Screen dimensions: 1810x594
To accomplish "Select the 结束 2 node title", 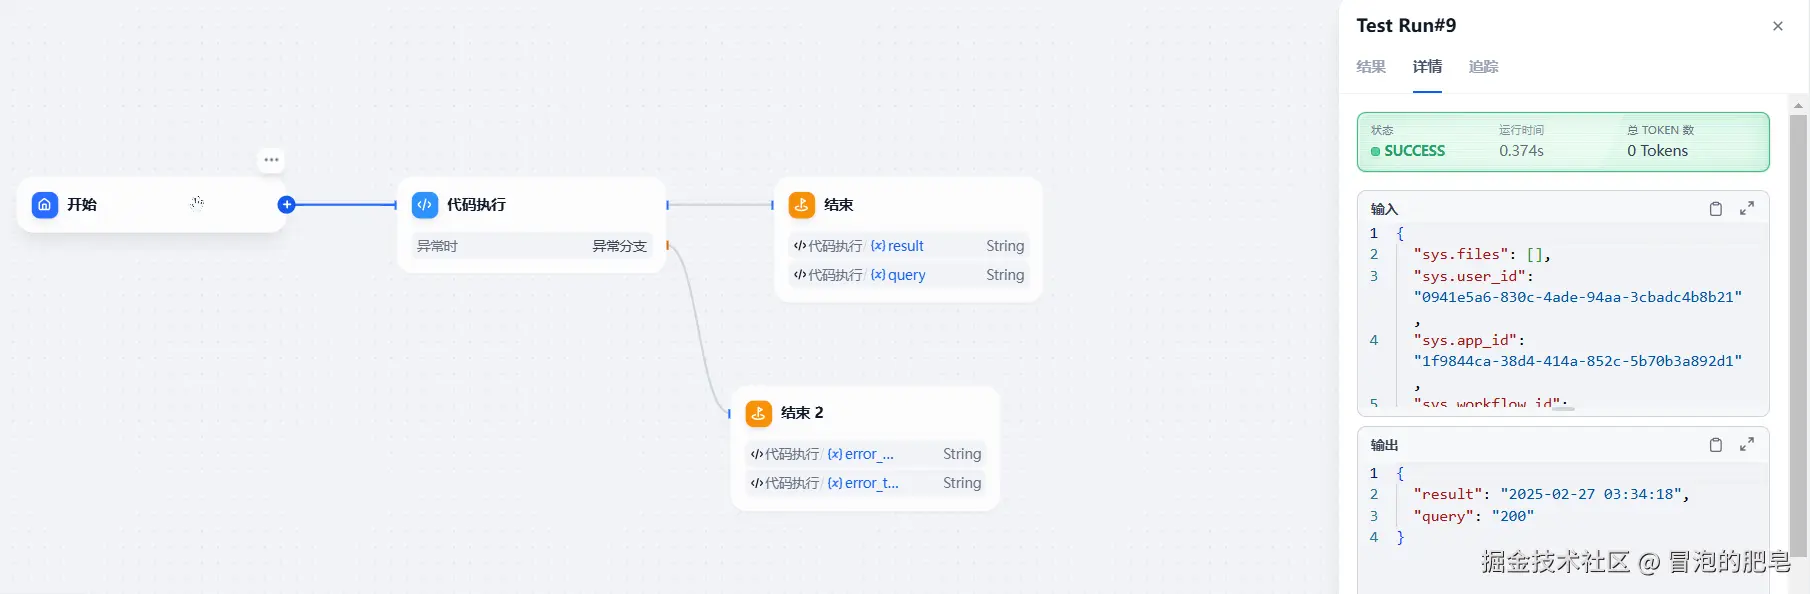I will 802,413.
